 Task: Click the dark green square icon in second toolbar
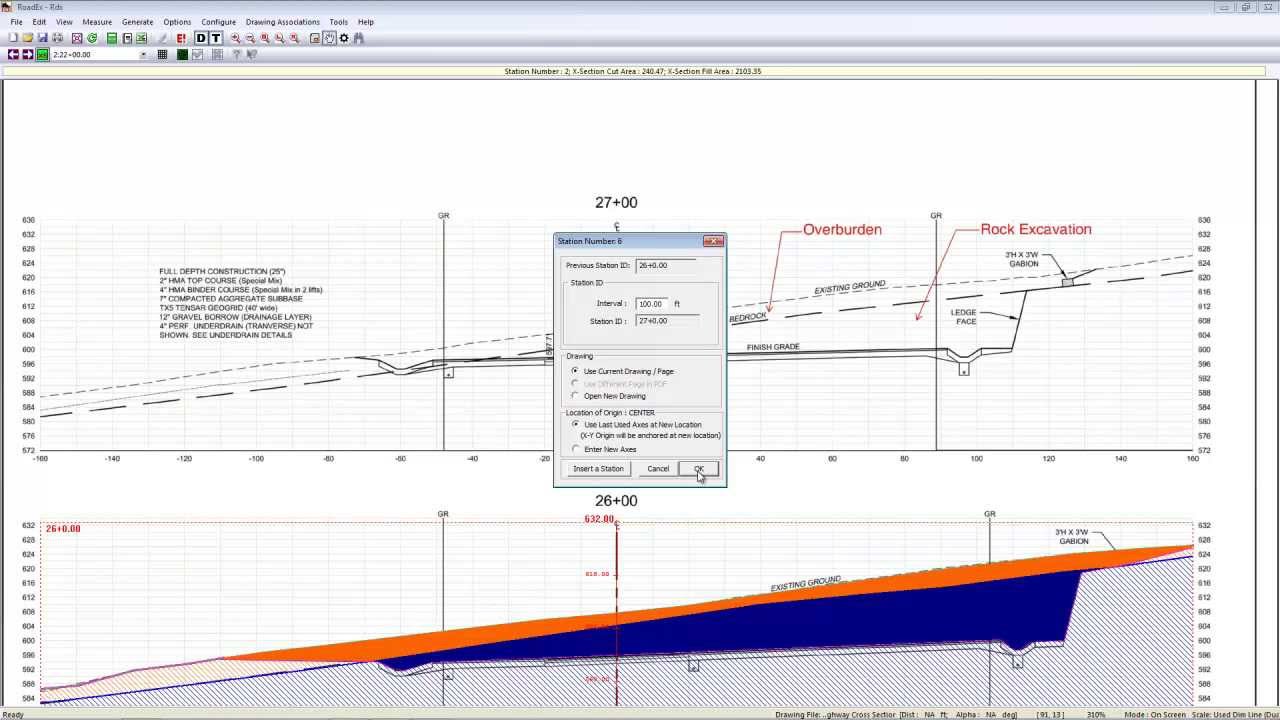[182, 54]
